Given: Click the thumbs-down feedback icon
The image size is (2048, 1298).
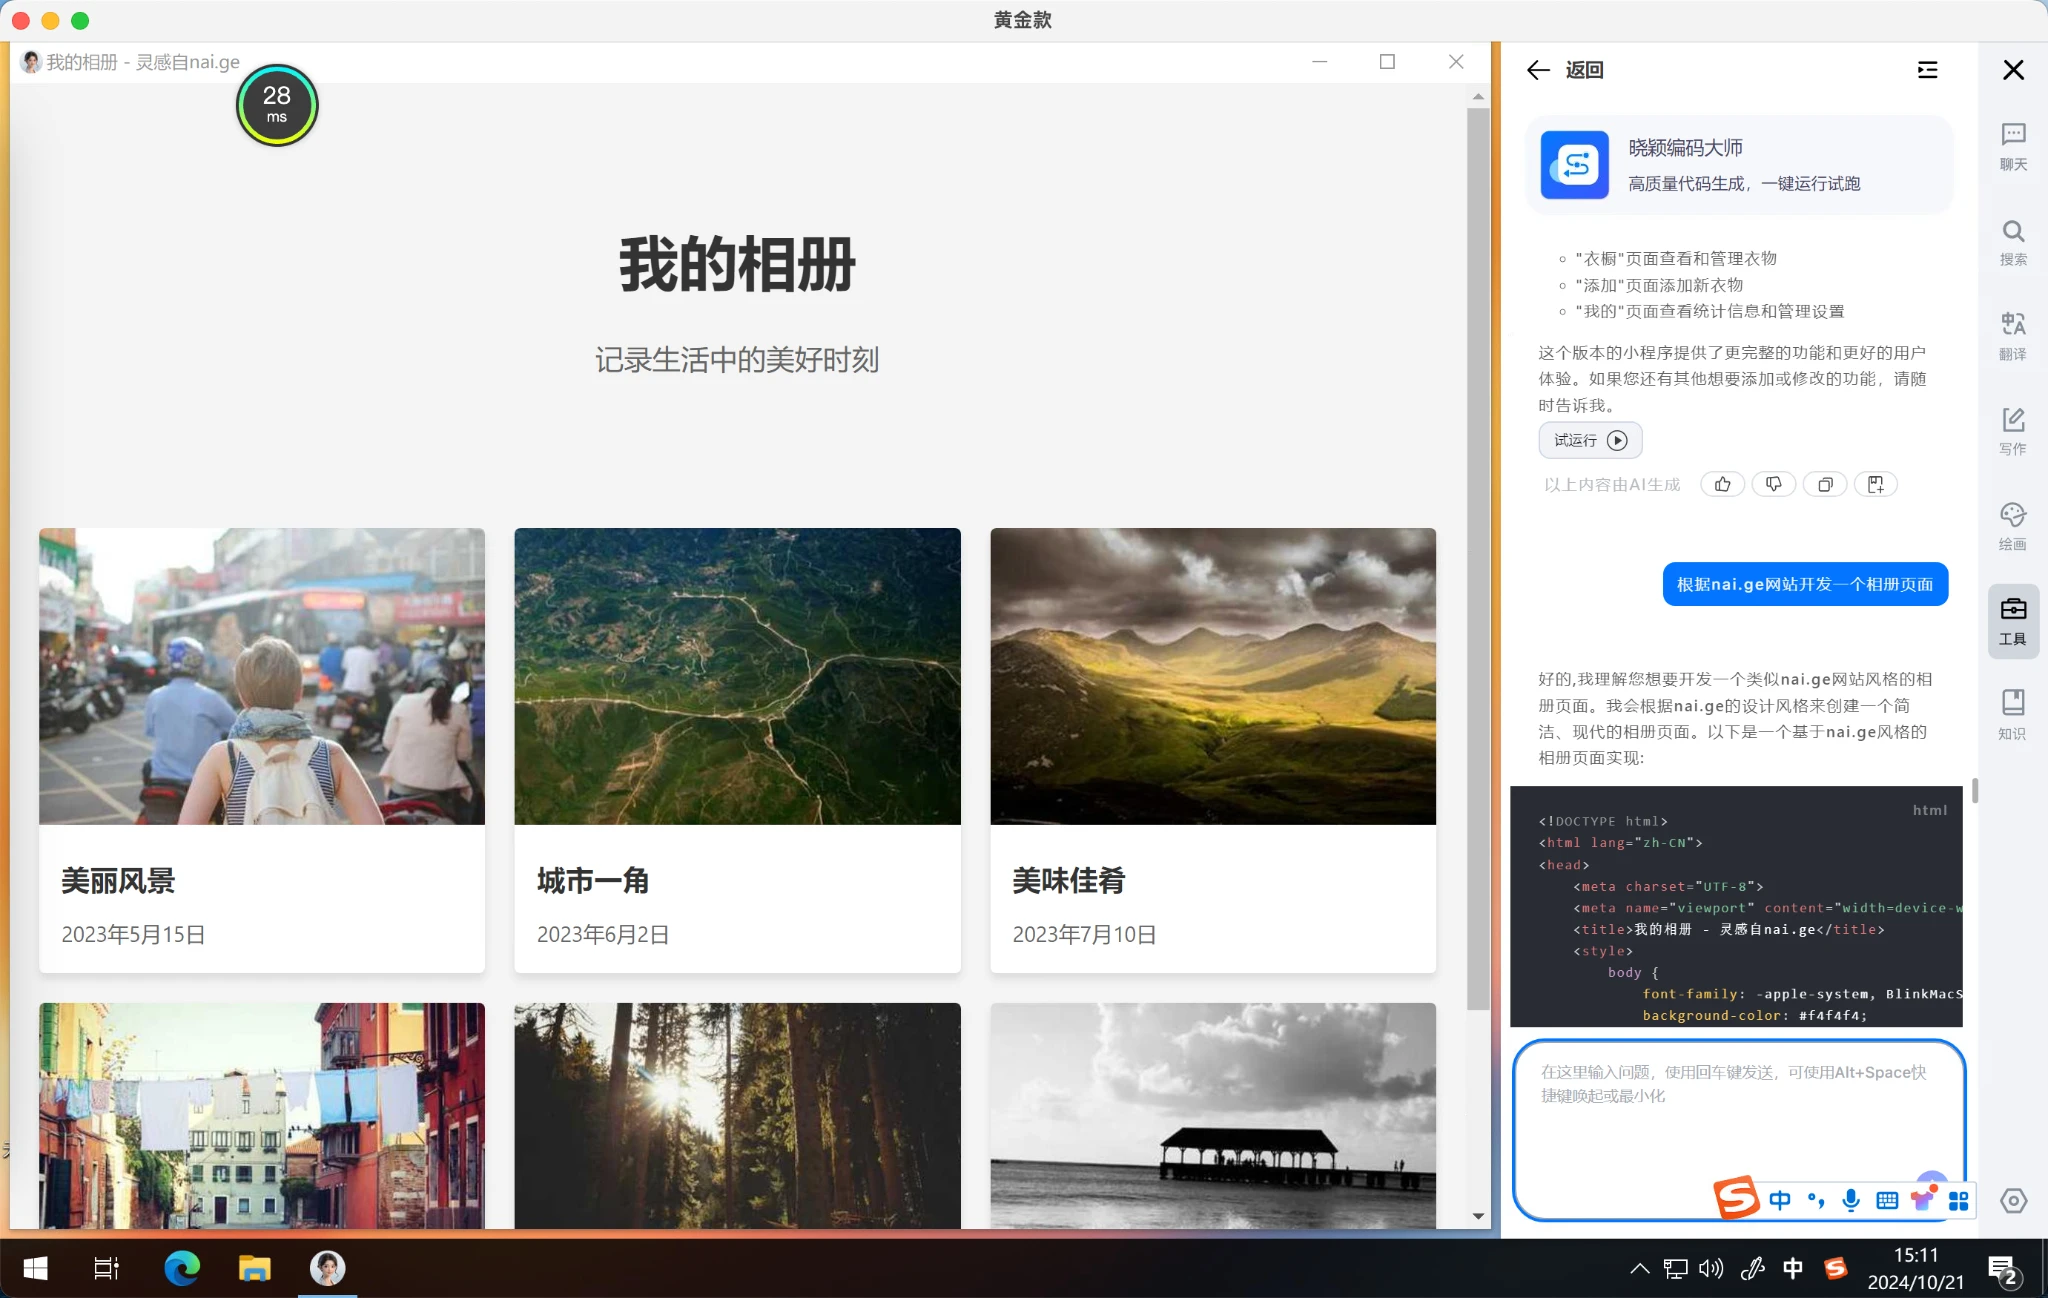Looking at the screenshot, I should (x=1773, y=485).
